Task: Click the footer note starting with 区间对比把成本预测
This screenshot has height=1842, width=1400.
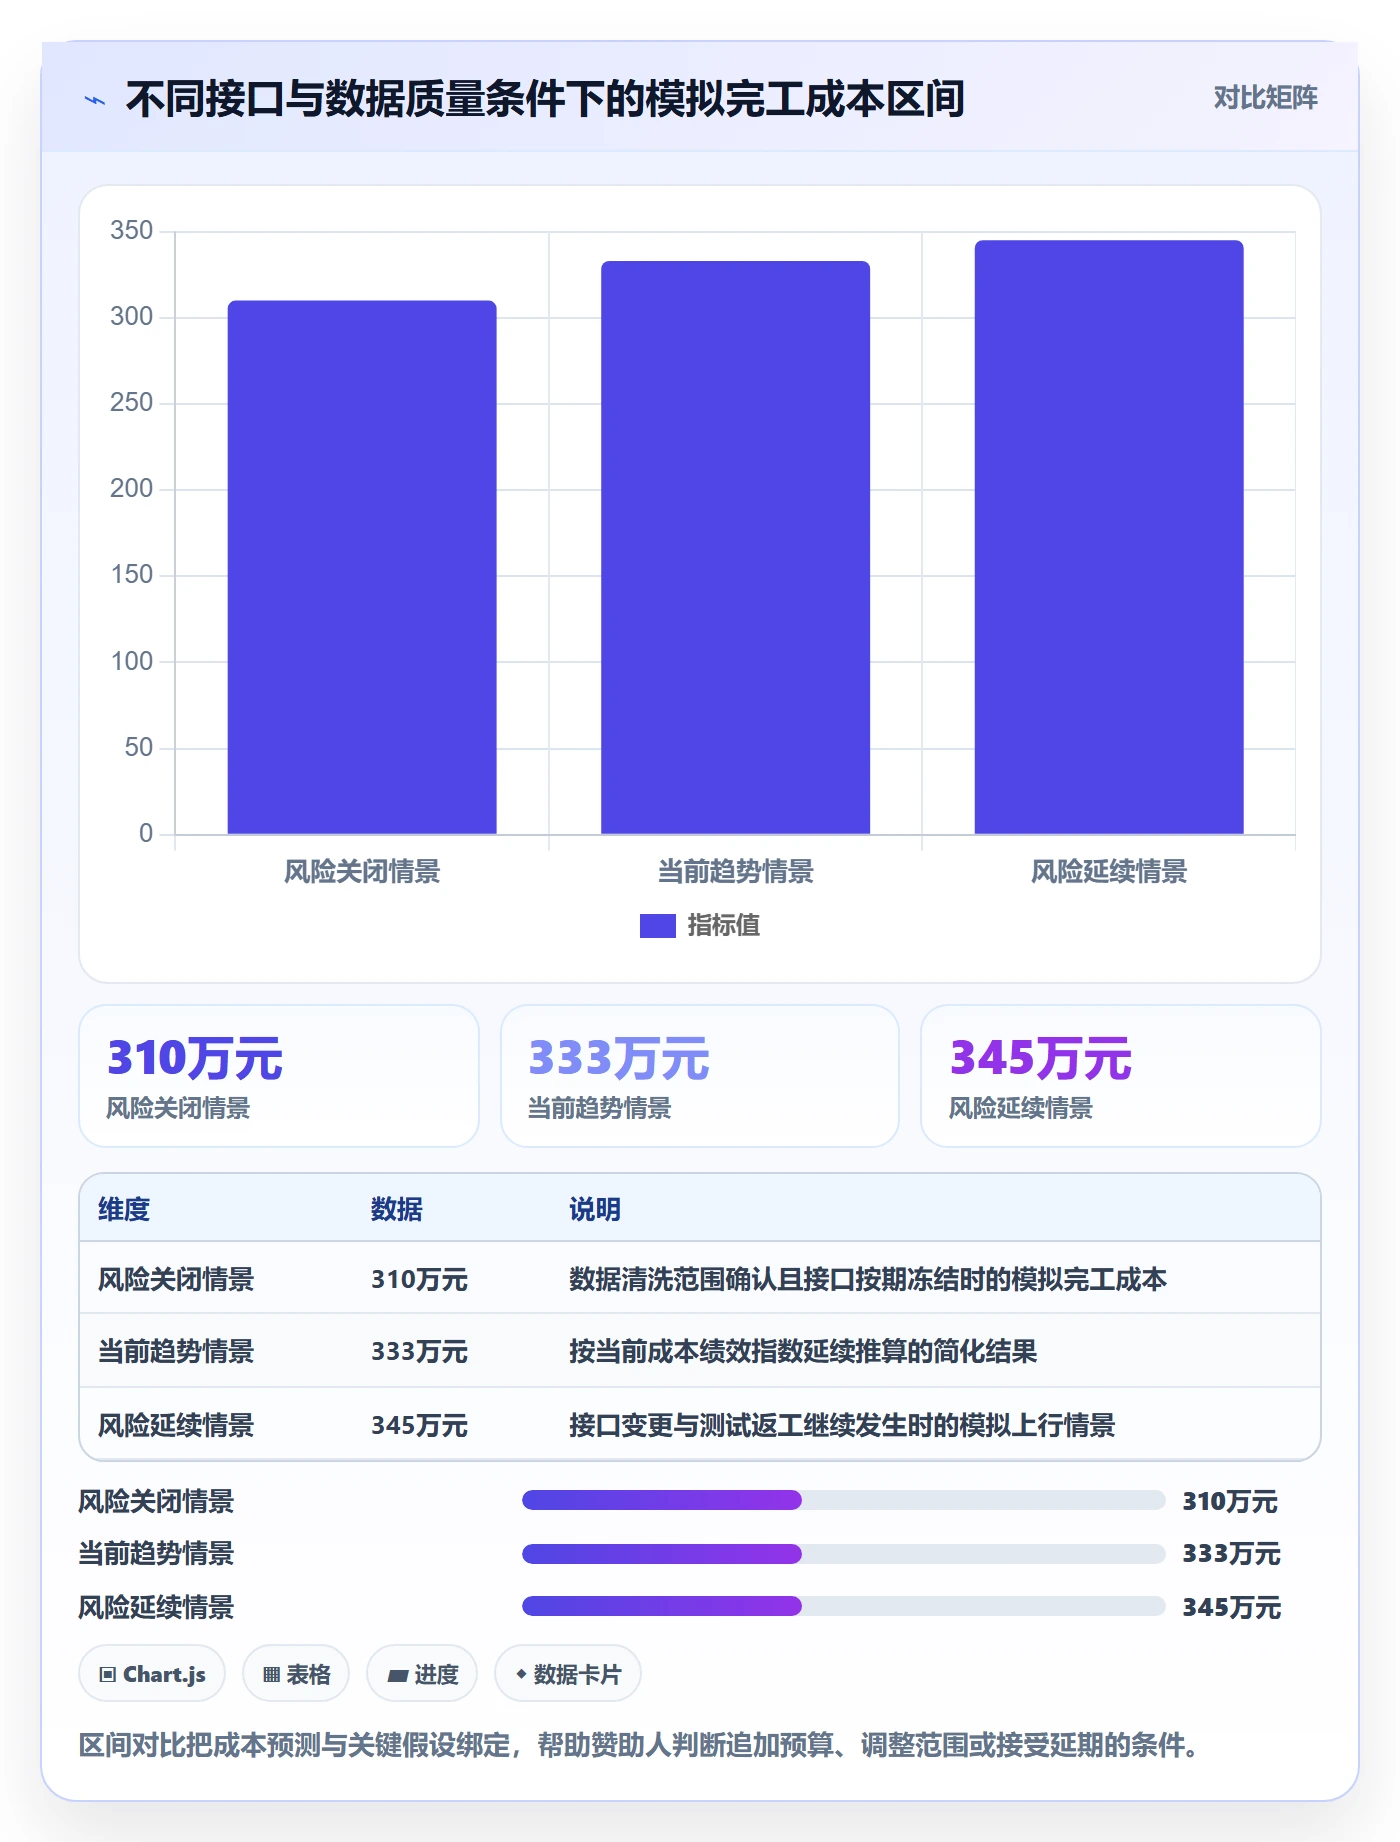Action: 638,1745
